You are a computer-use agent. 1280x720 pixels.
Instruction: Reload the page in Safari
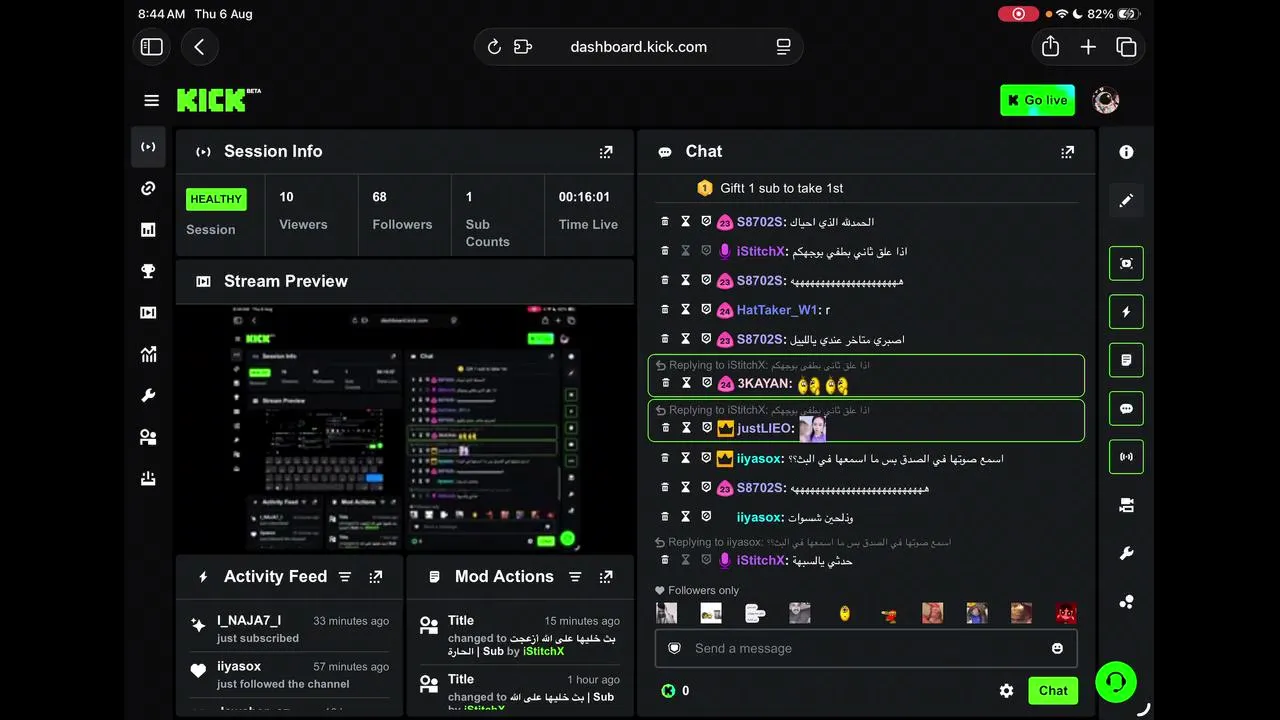(x=494, y=47)
